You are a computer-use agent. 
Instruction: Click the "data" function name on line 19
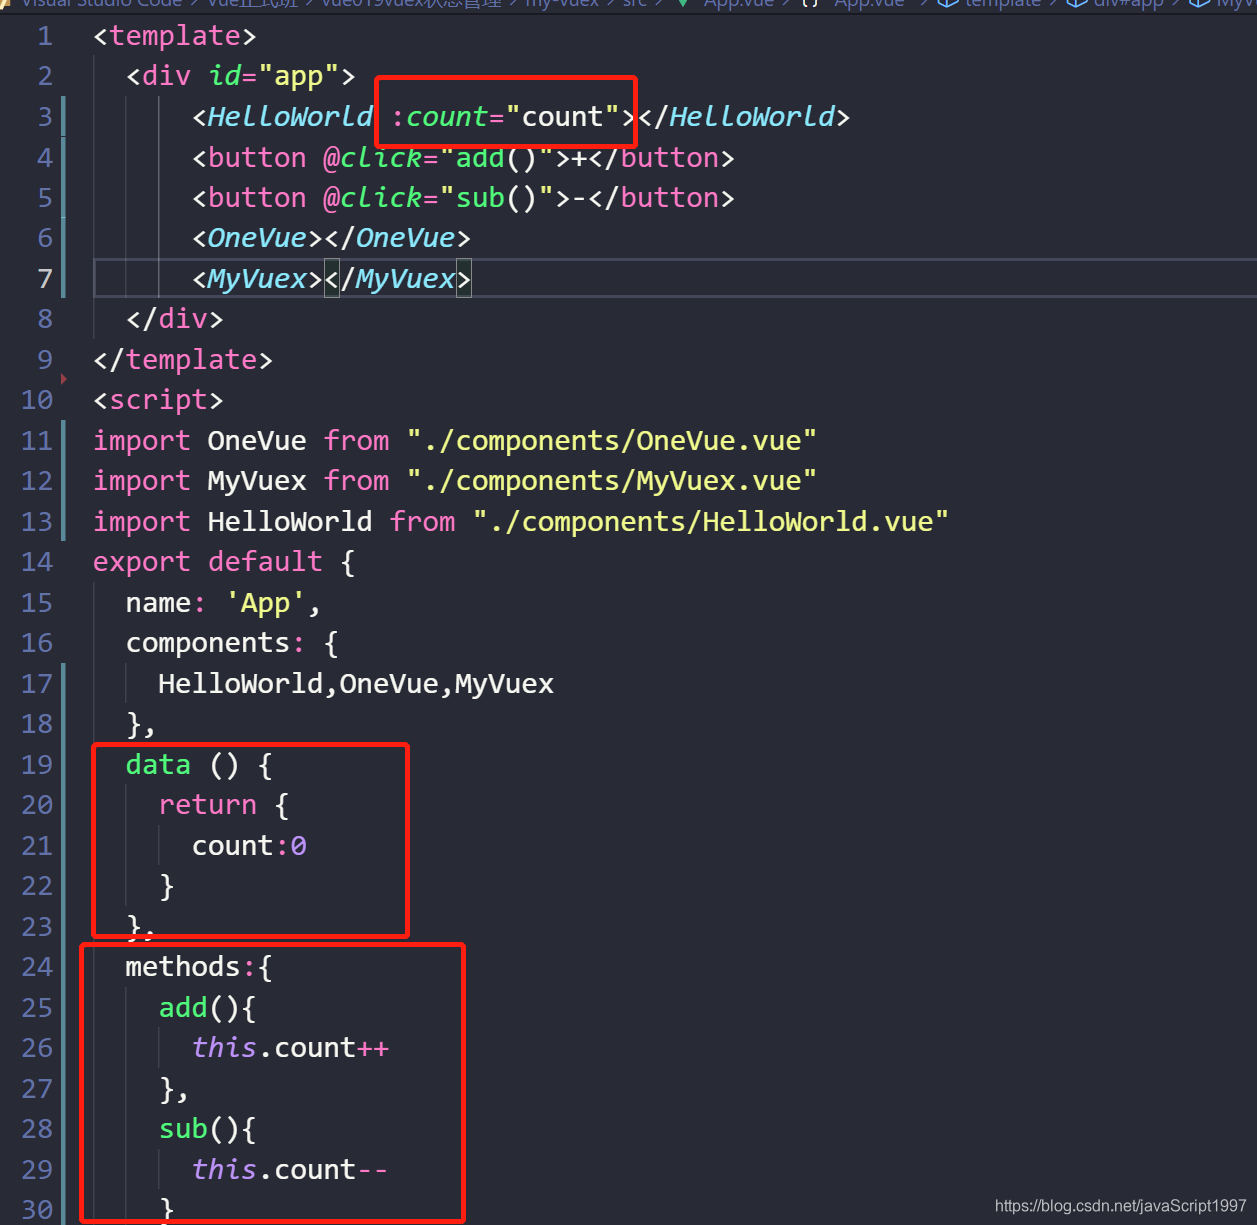[x=158, y=765]
